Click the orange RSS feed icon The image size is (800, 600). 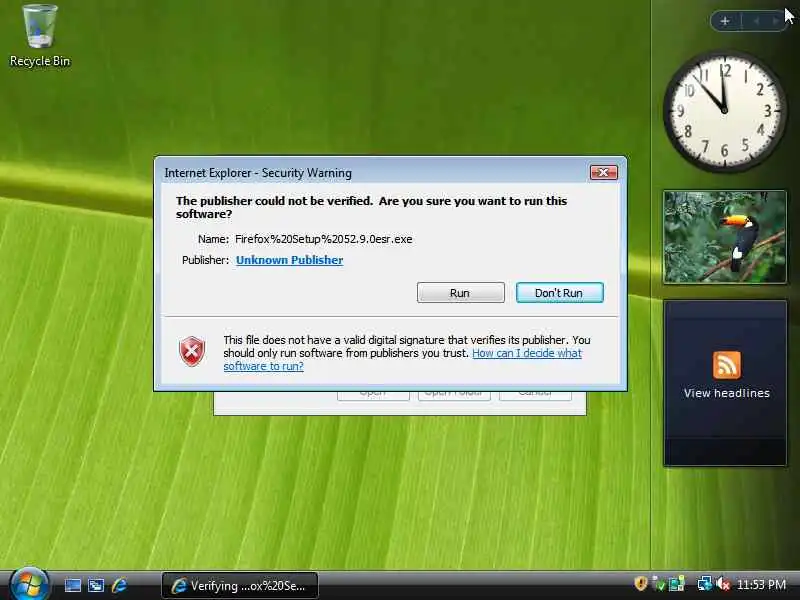pos(727,365)
